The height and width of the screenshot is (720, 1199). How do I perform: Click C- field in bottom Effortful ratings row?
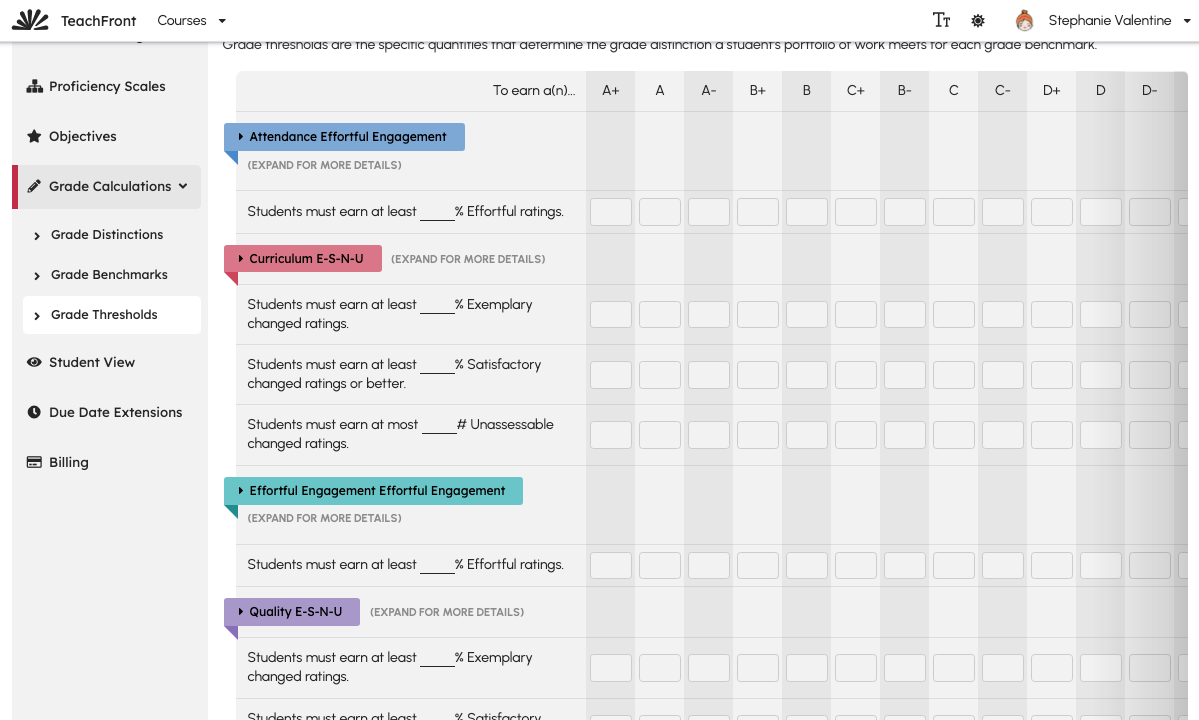pyautogui.click(x=1002, y=565)
